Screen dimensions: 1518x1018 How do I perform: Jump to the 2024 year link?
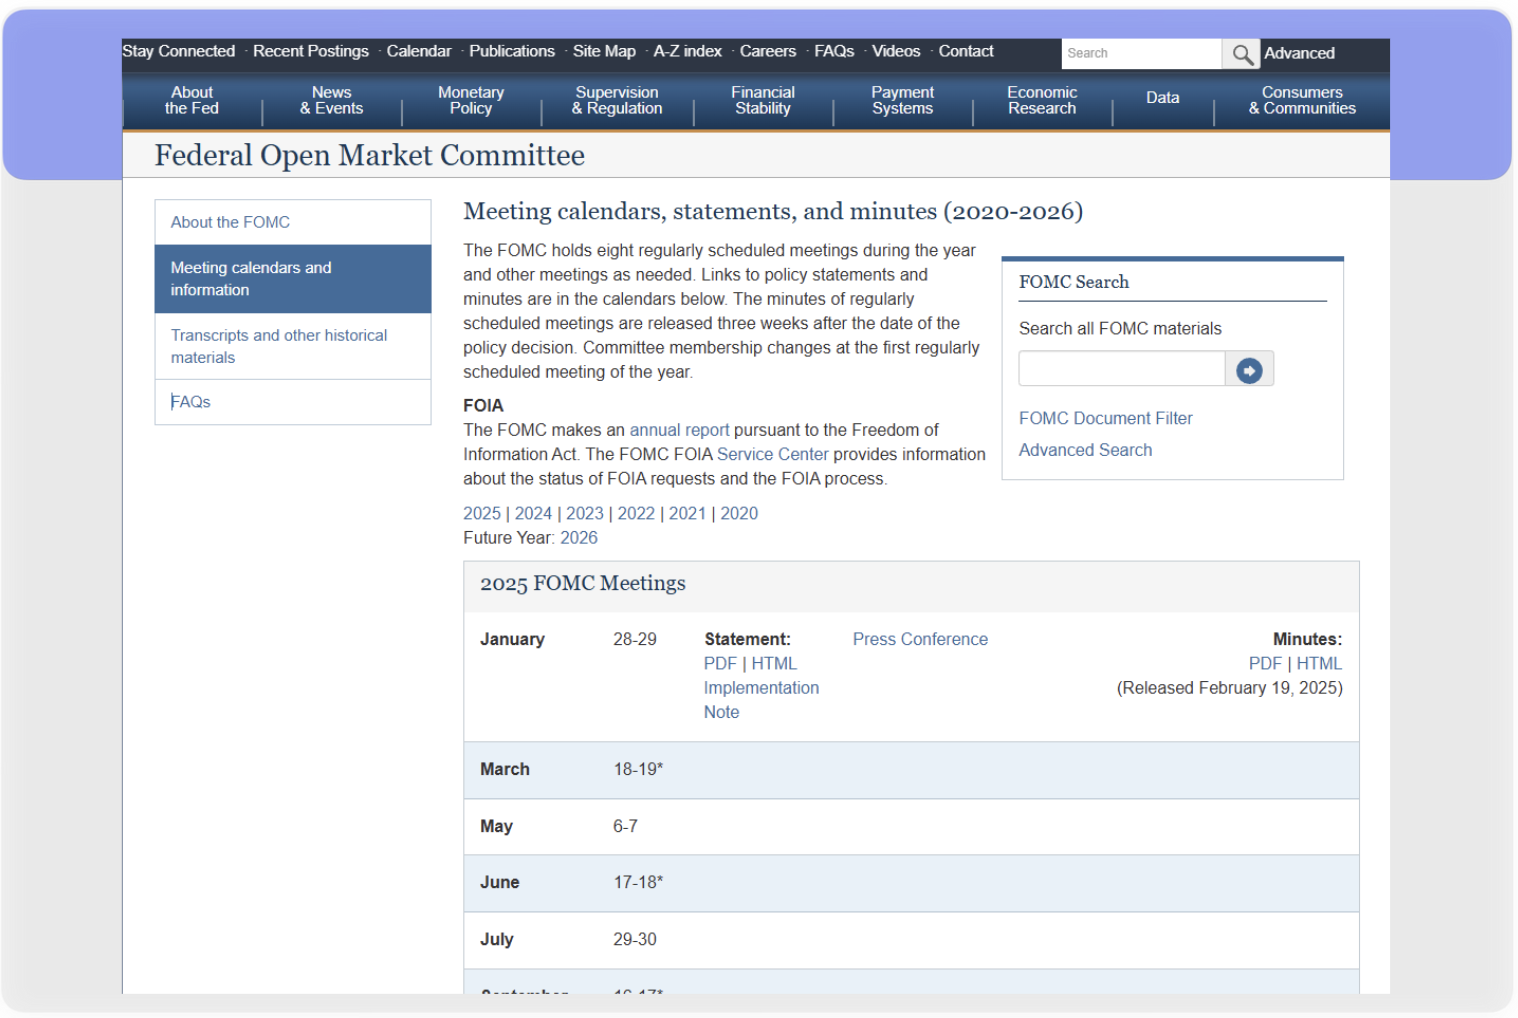coord(533,513)
